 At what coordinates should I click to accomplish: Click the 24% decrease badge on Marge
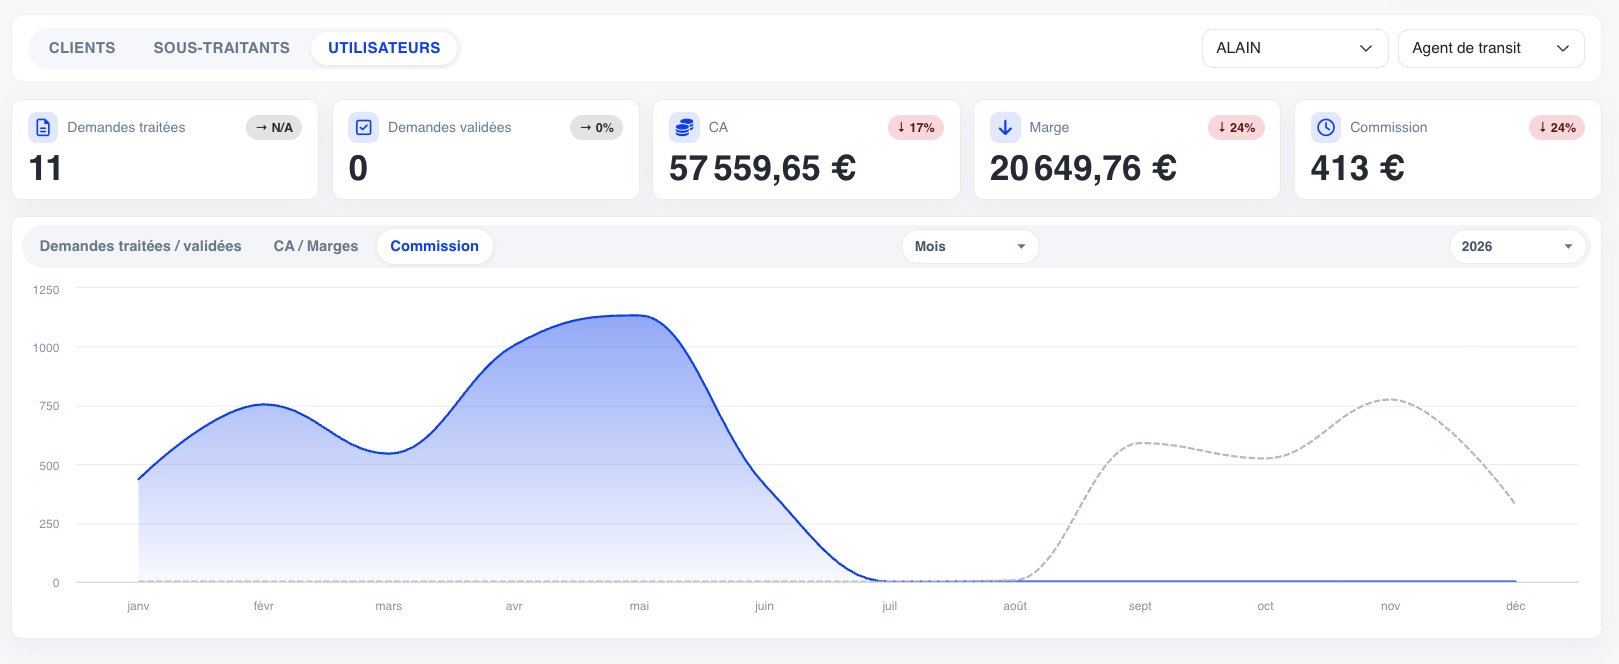(x=1237, y=127)
